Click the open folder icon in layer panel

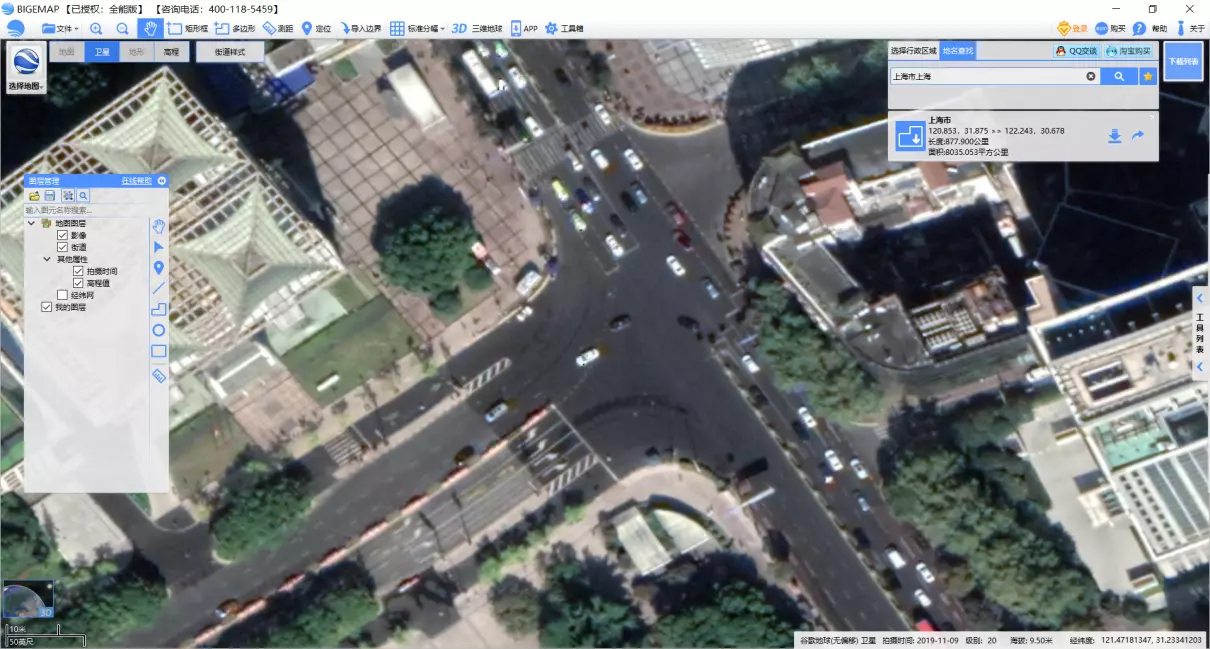(34, 196)
